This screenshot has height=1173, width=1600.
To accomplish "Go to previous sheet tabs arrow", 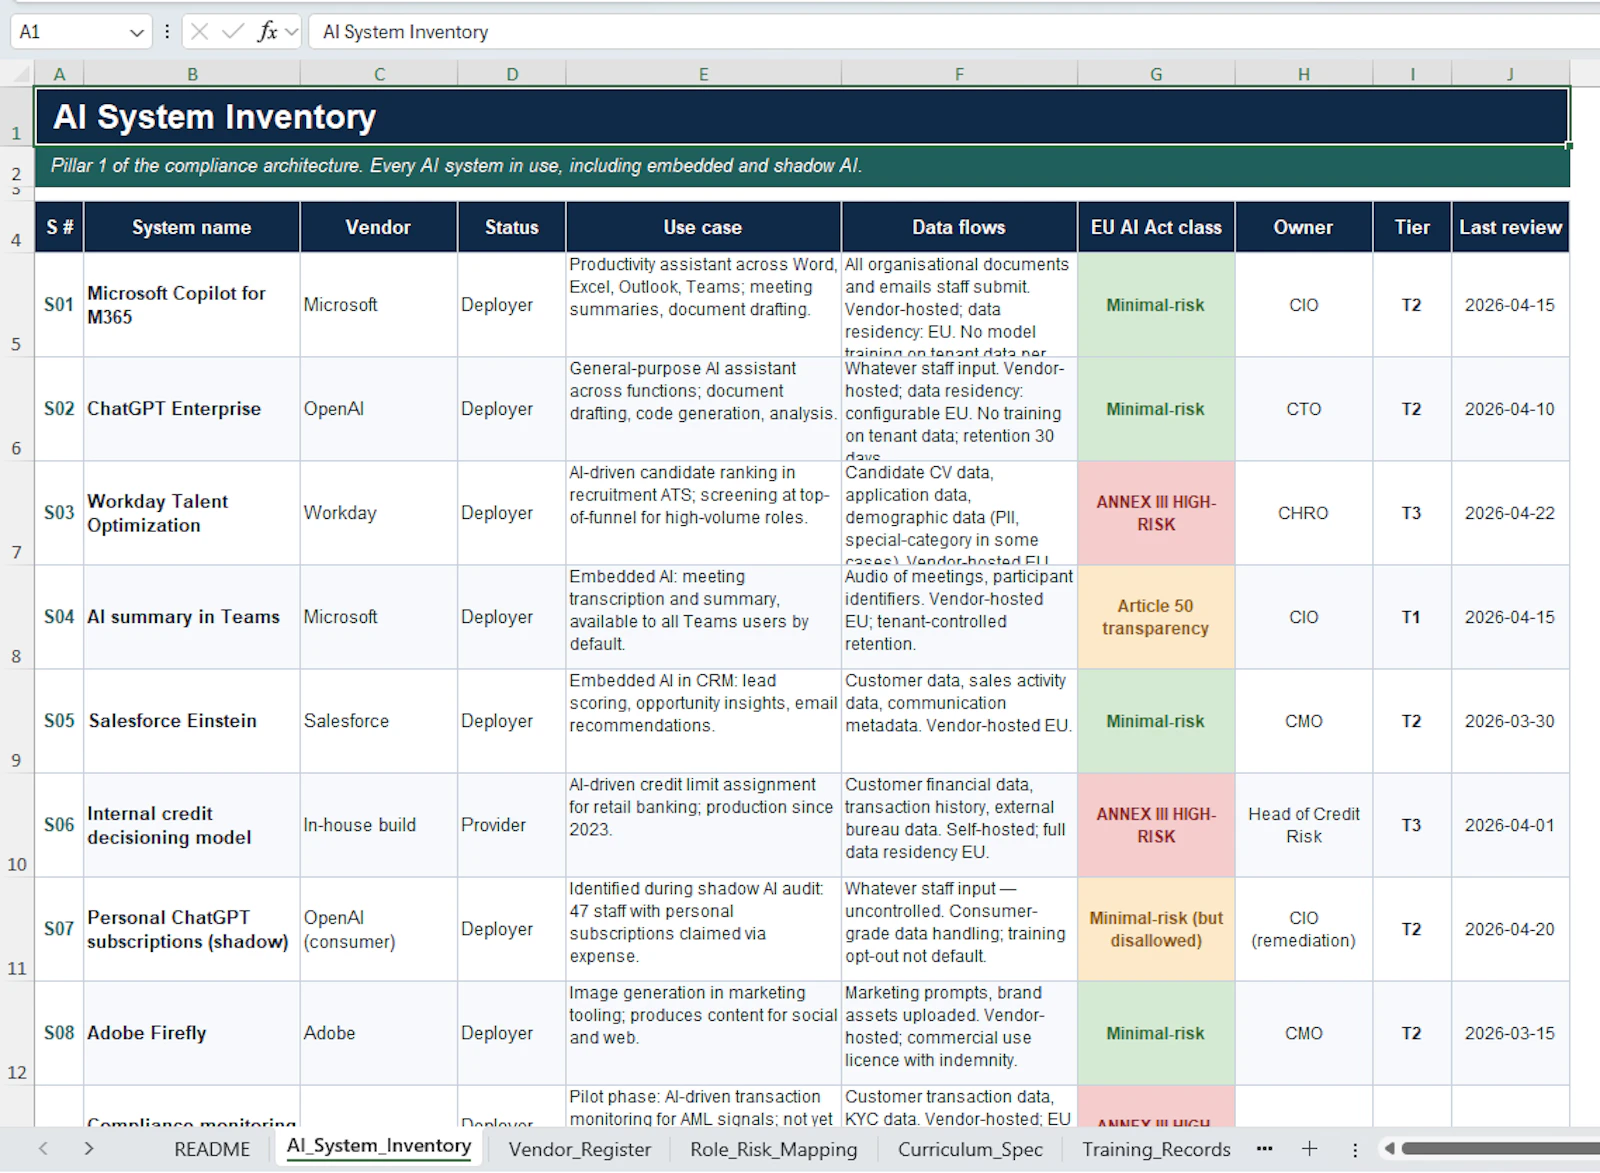I will coord(43,1149).
